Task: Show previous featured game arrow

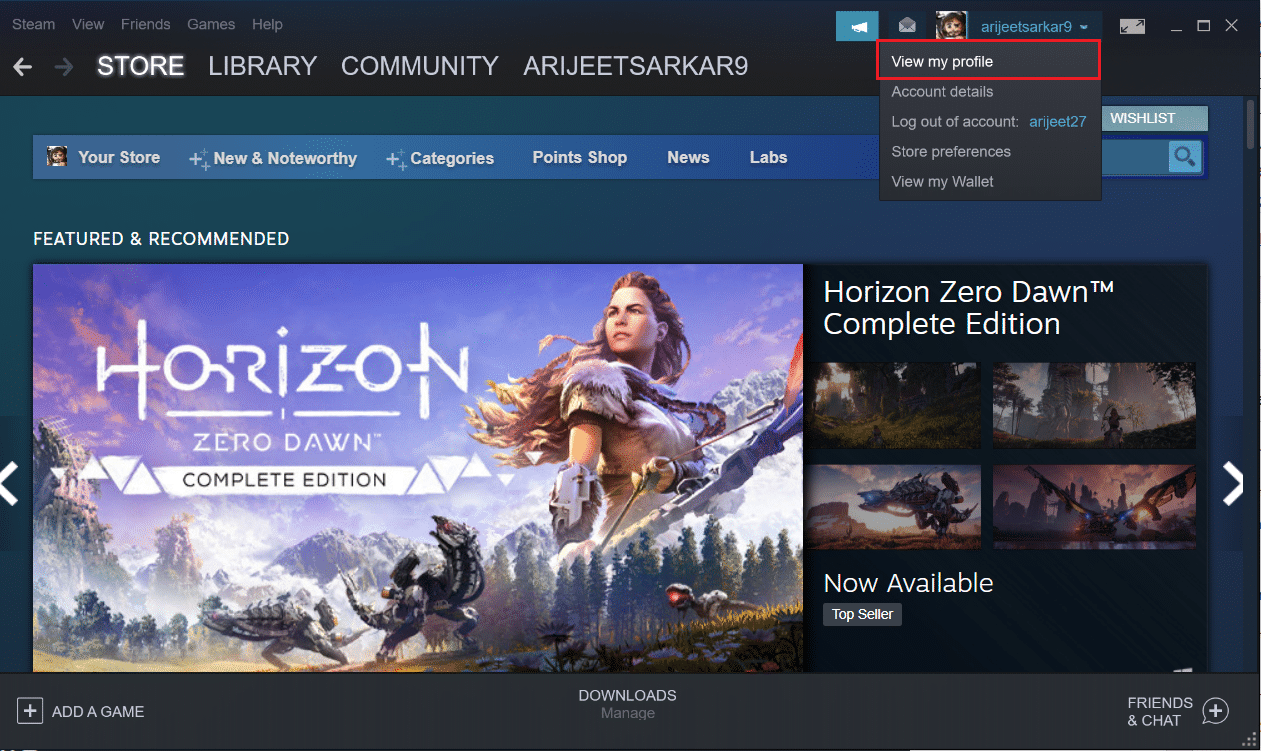Action: [10, 484]
